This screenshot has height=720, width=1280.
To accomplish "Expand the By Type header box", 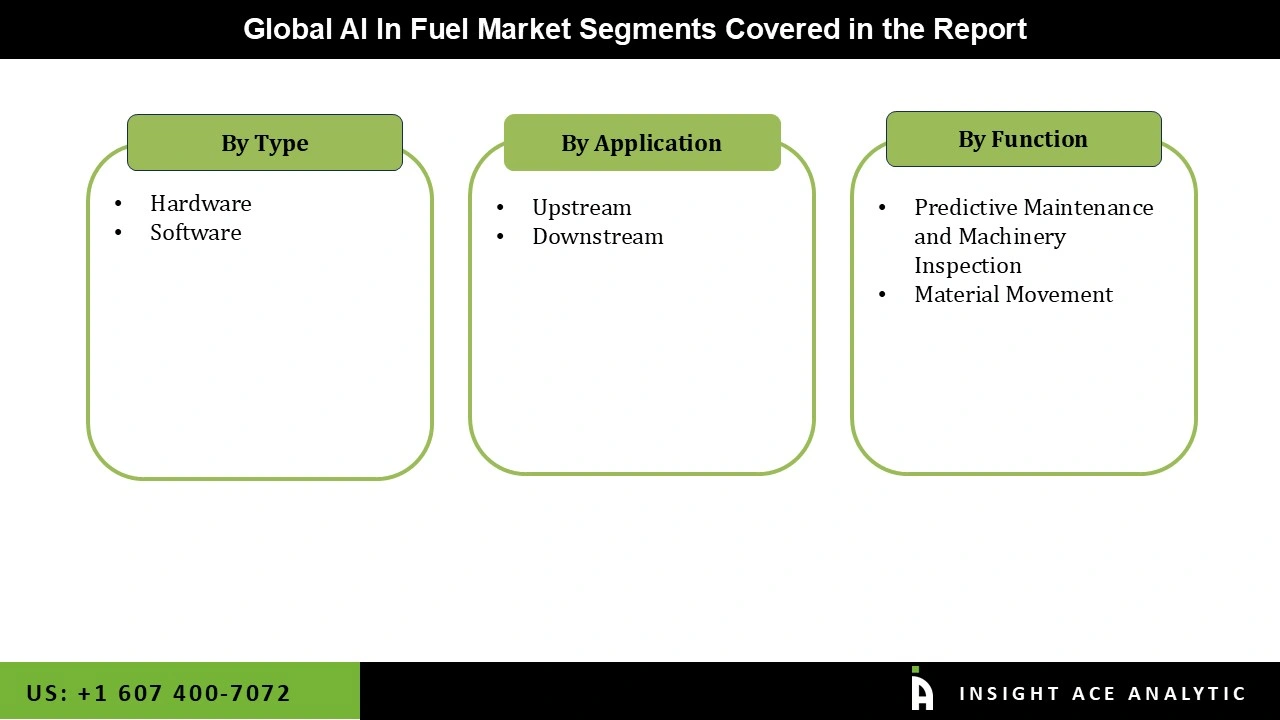I will [x=264, y=142].
